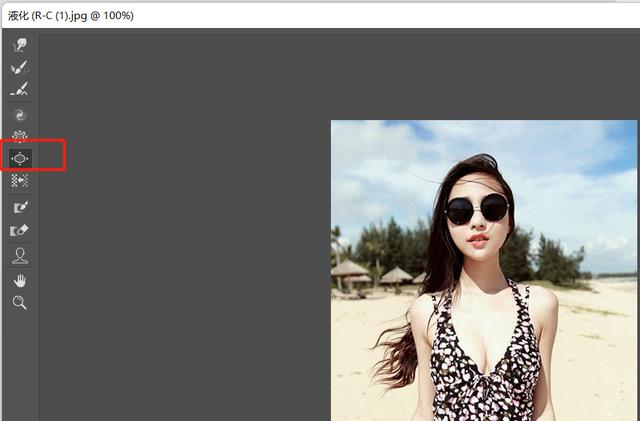
Task: Select the Freeze Mask tool
Action: [20, 207]
